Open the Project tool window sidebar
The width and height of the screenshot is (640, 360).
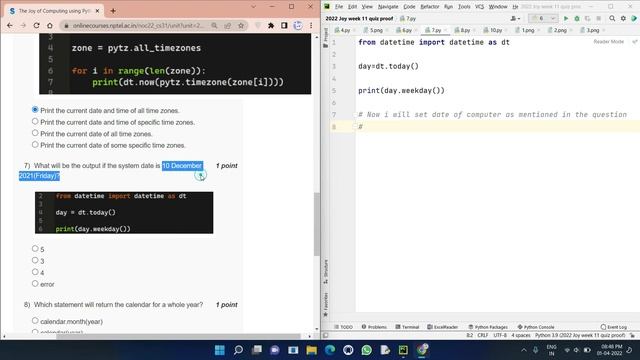pos(325,38)
